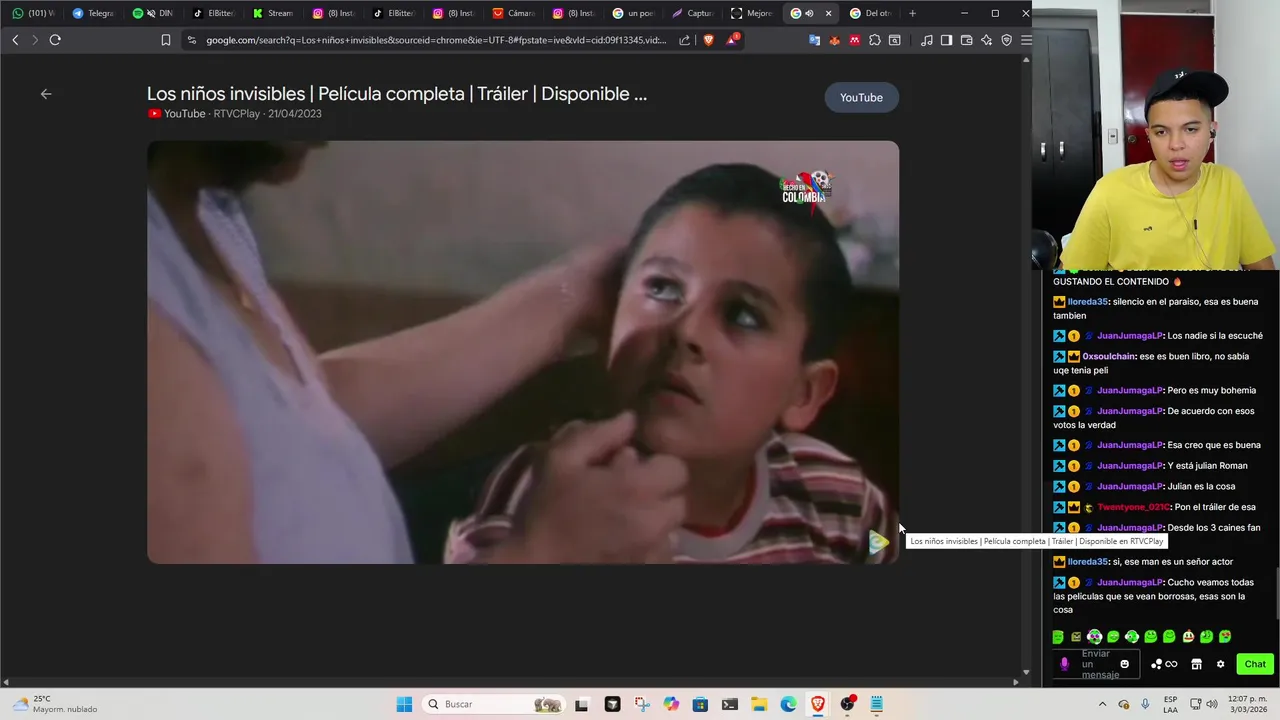
Task: Click the YouTube button beside the title
Action: pyautogui.click(x=861, y=97)
